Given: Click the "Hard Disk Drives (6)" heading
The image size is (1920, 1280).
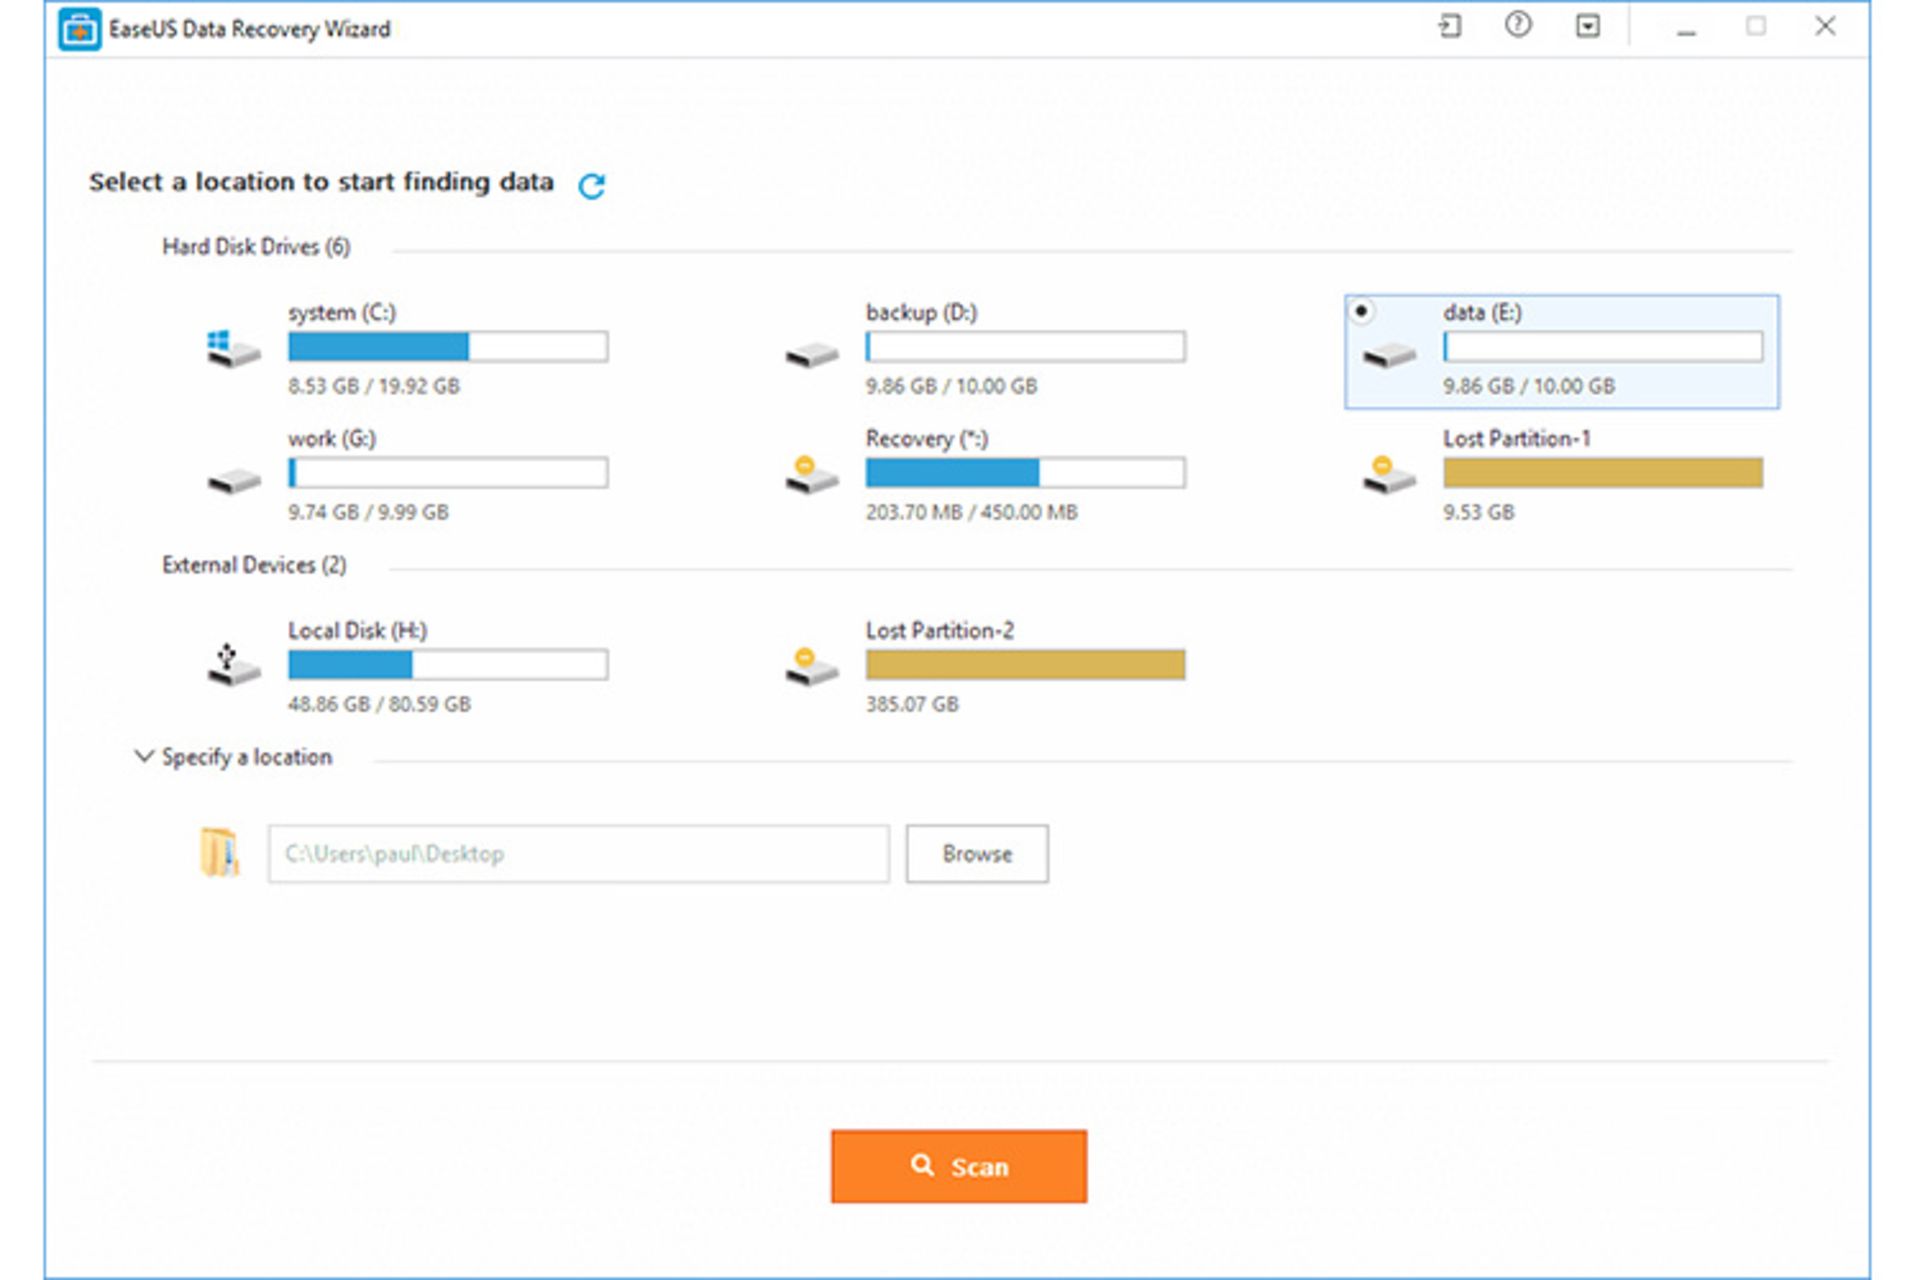Looking at the screenshot, I should click(x=256, y=247).
